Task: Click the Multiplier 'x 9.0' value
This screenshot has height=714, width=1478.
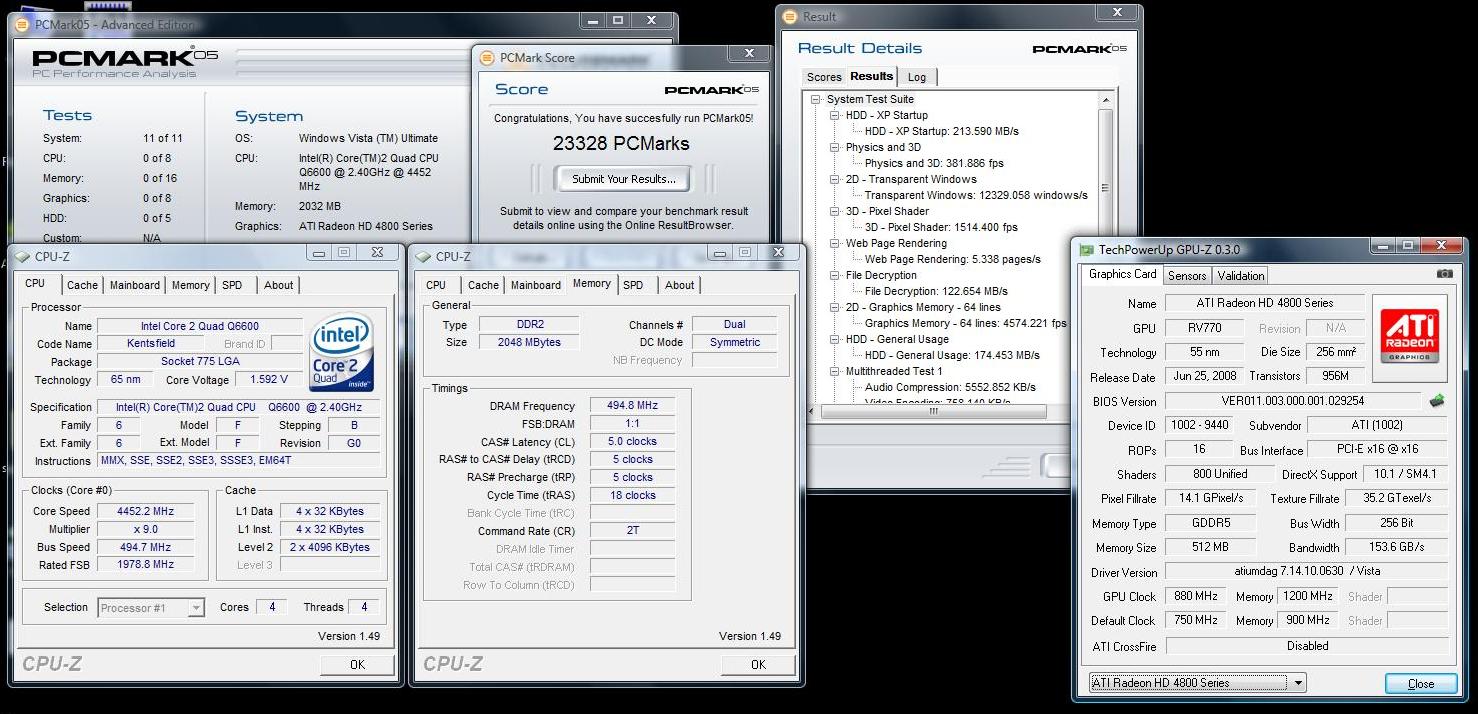Action: click(147, 529)
